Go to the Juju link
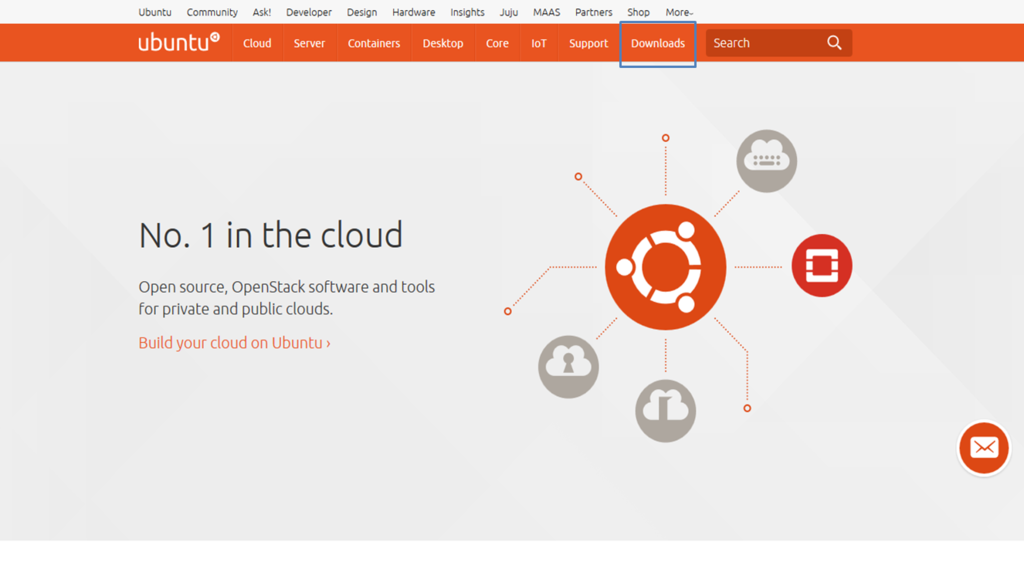Image resolution: width=1024 pixels, height=569 pixels. tap(509, 12)
